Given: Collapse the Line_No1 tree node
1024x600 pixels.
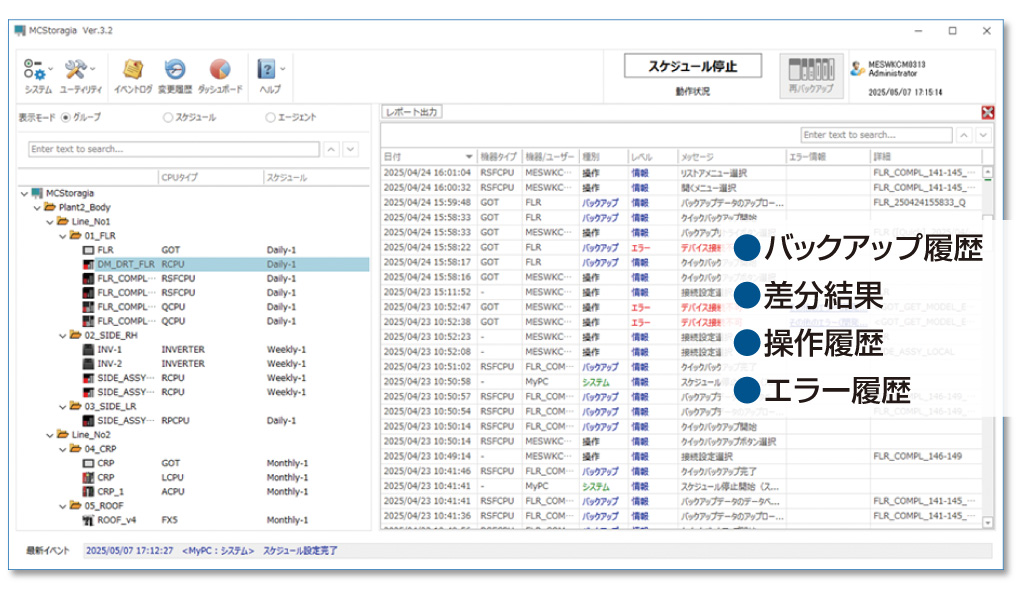Looking at the screenshot, I should click(x=50, y=221).
